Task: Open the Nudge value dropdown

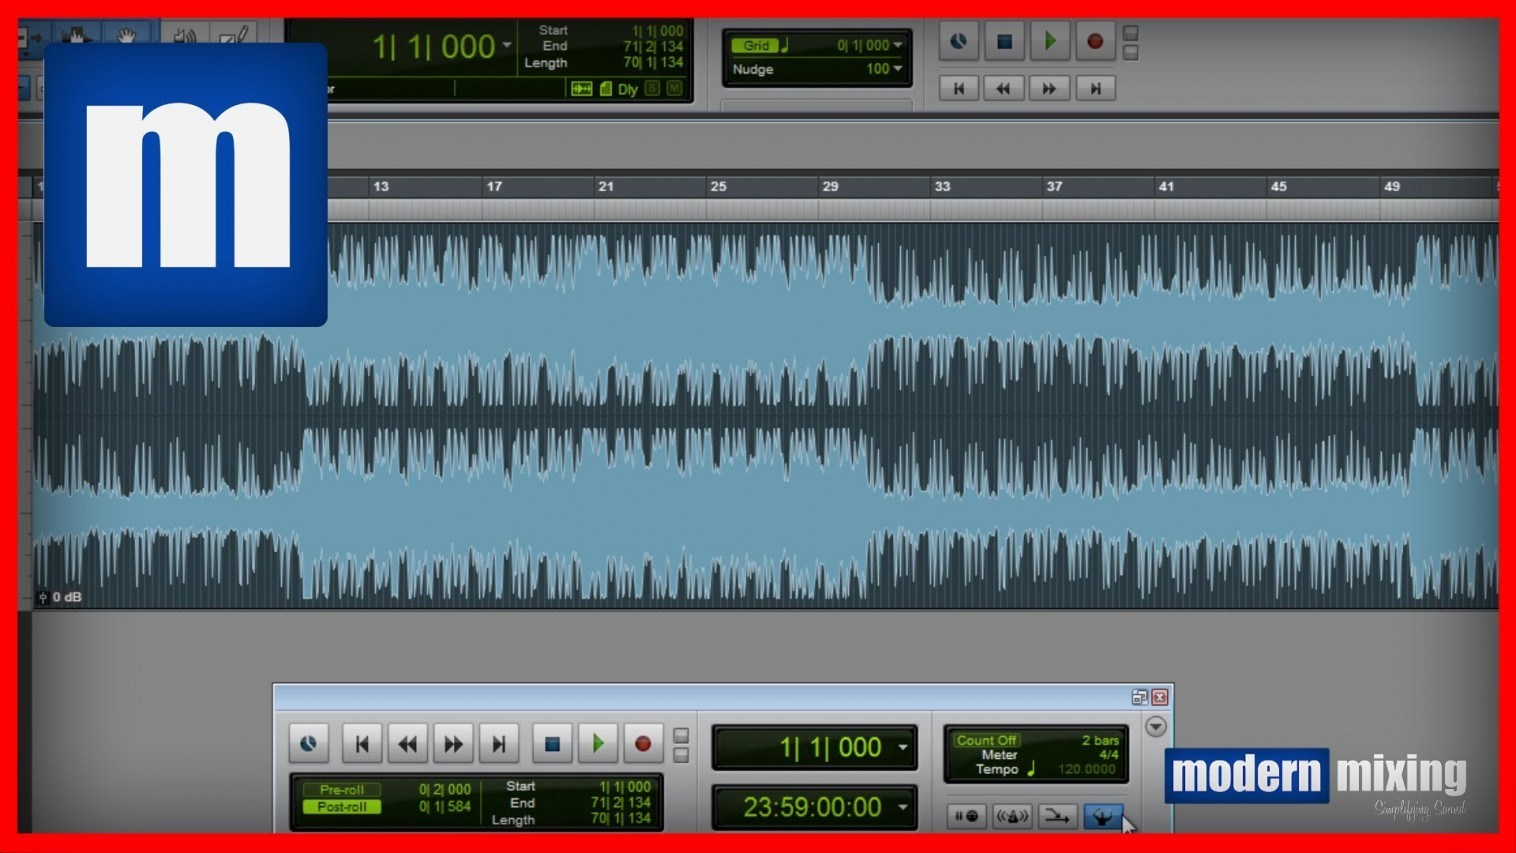Action: [x=898, y=68]
